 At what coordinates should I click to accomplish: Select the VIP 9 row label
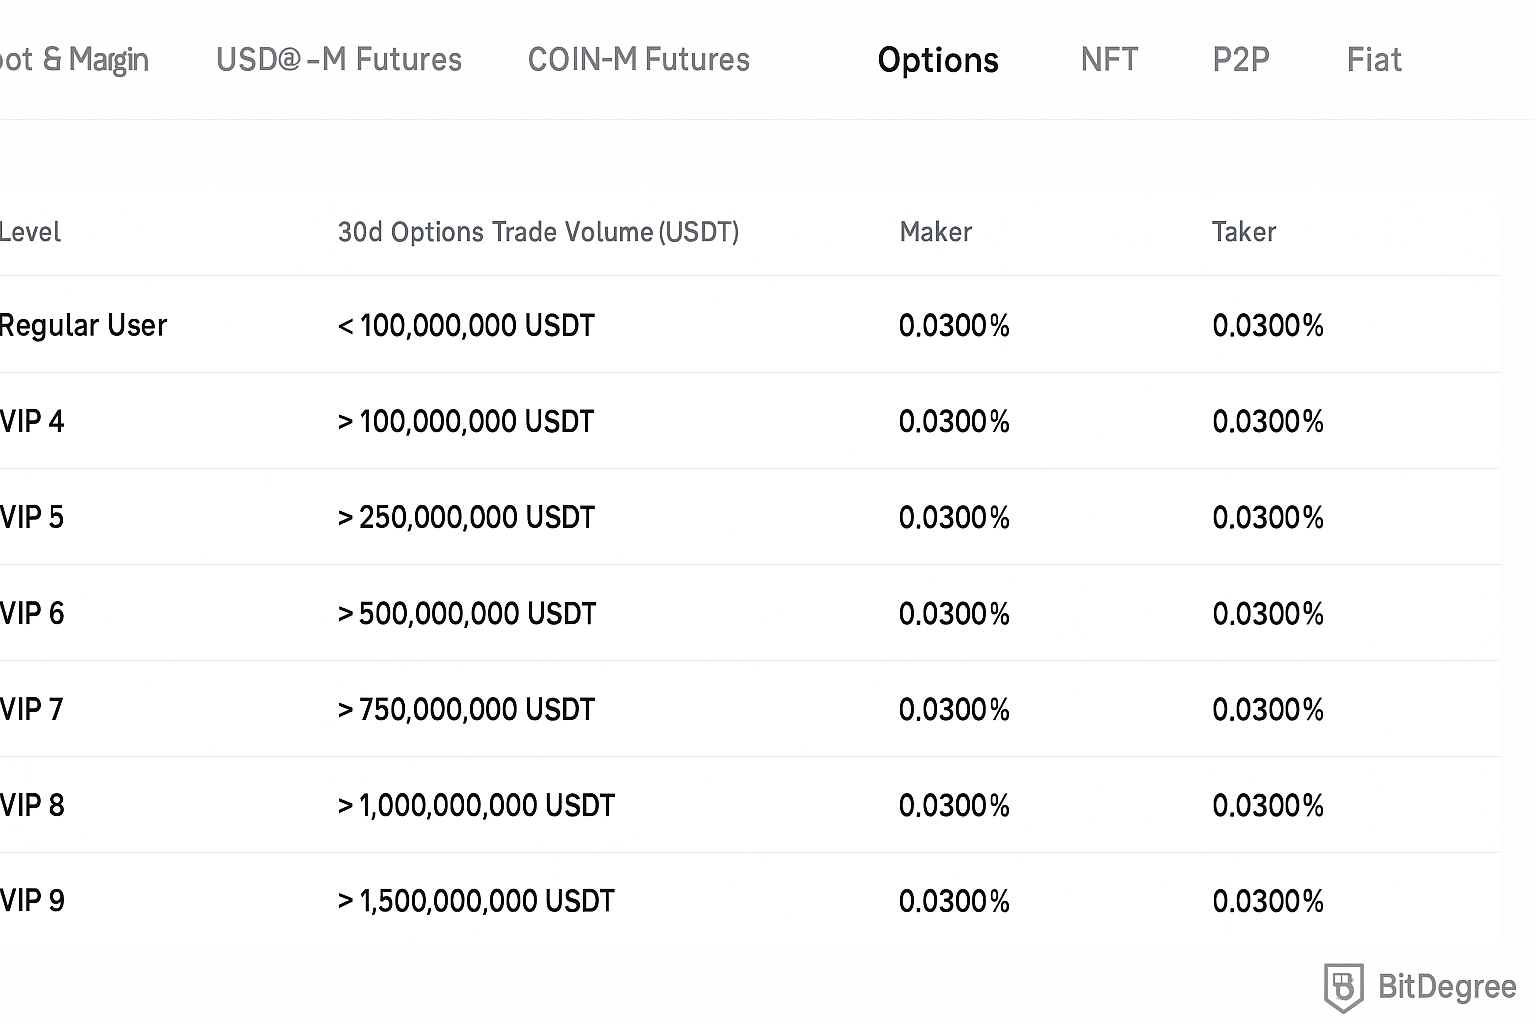coord(32,901)
